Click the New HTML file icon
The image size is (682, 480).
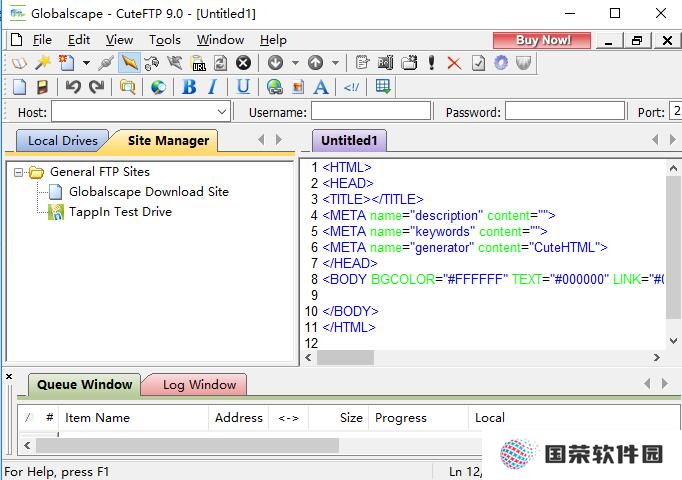pos(19,87)
